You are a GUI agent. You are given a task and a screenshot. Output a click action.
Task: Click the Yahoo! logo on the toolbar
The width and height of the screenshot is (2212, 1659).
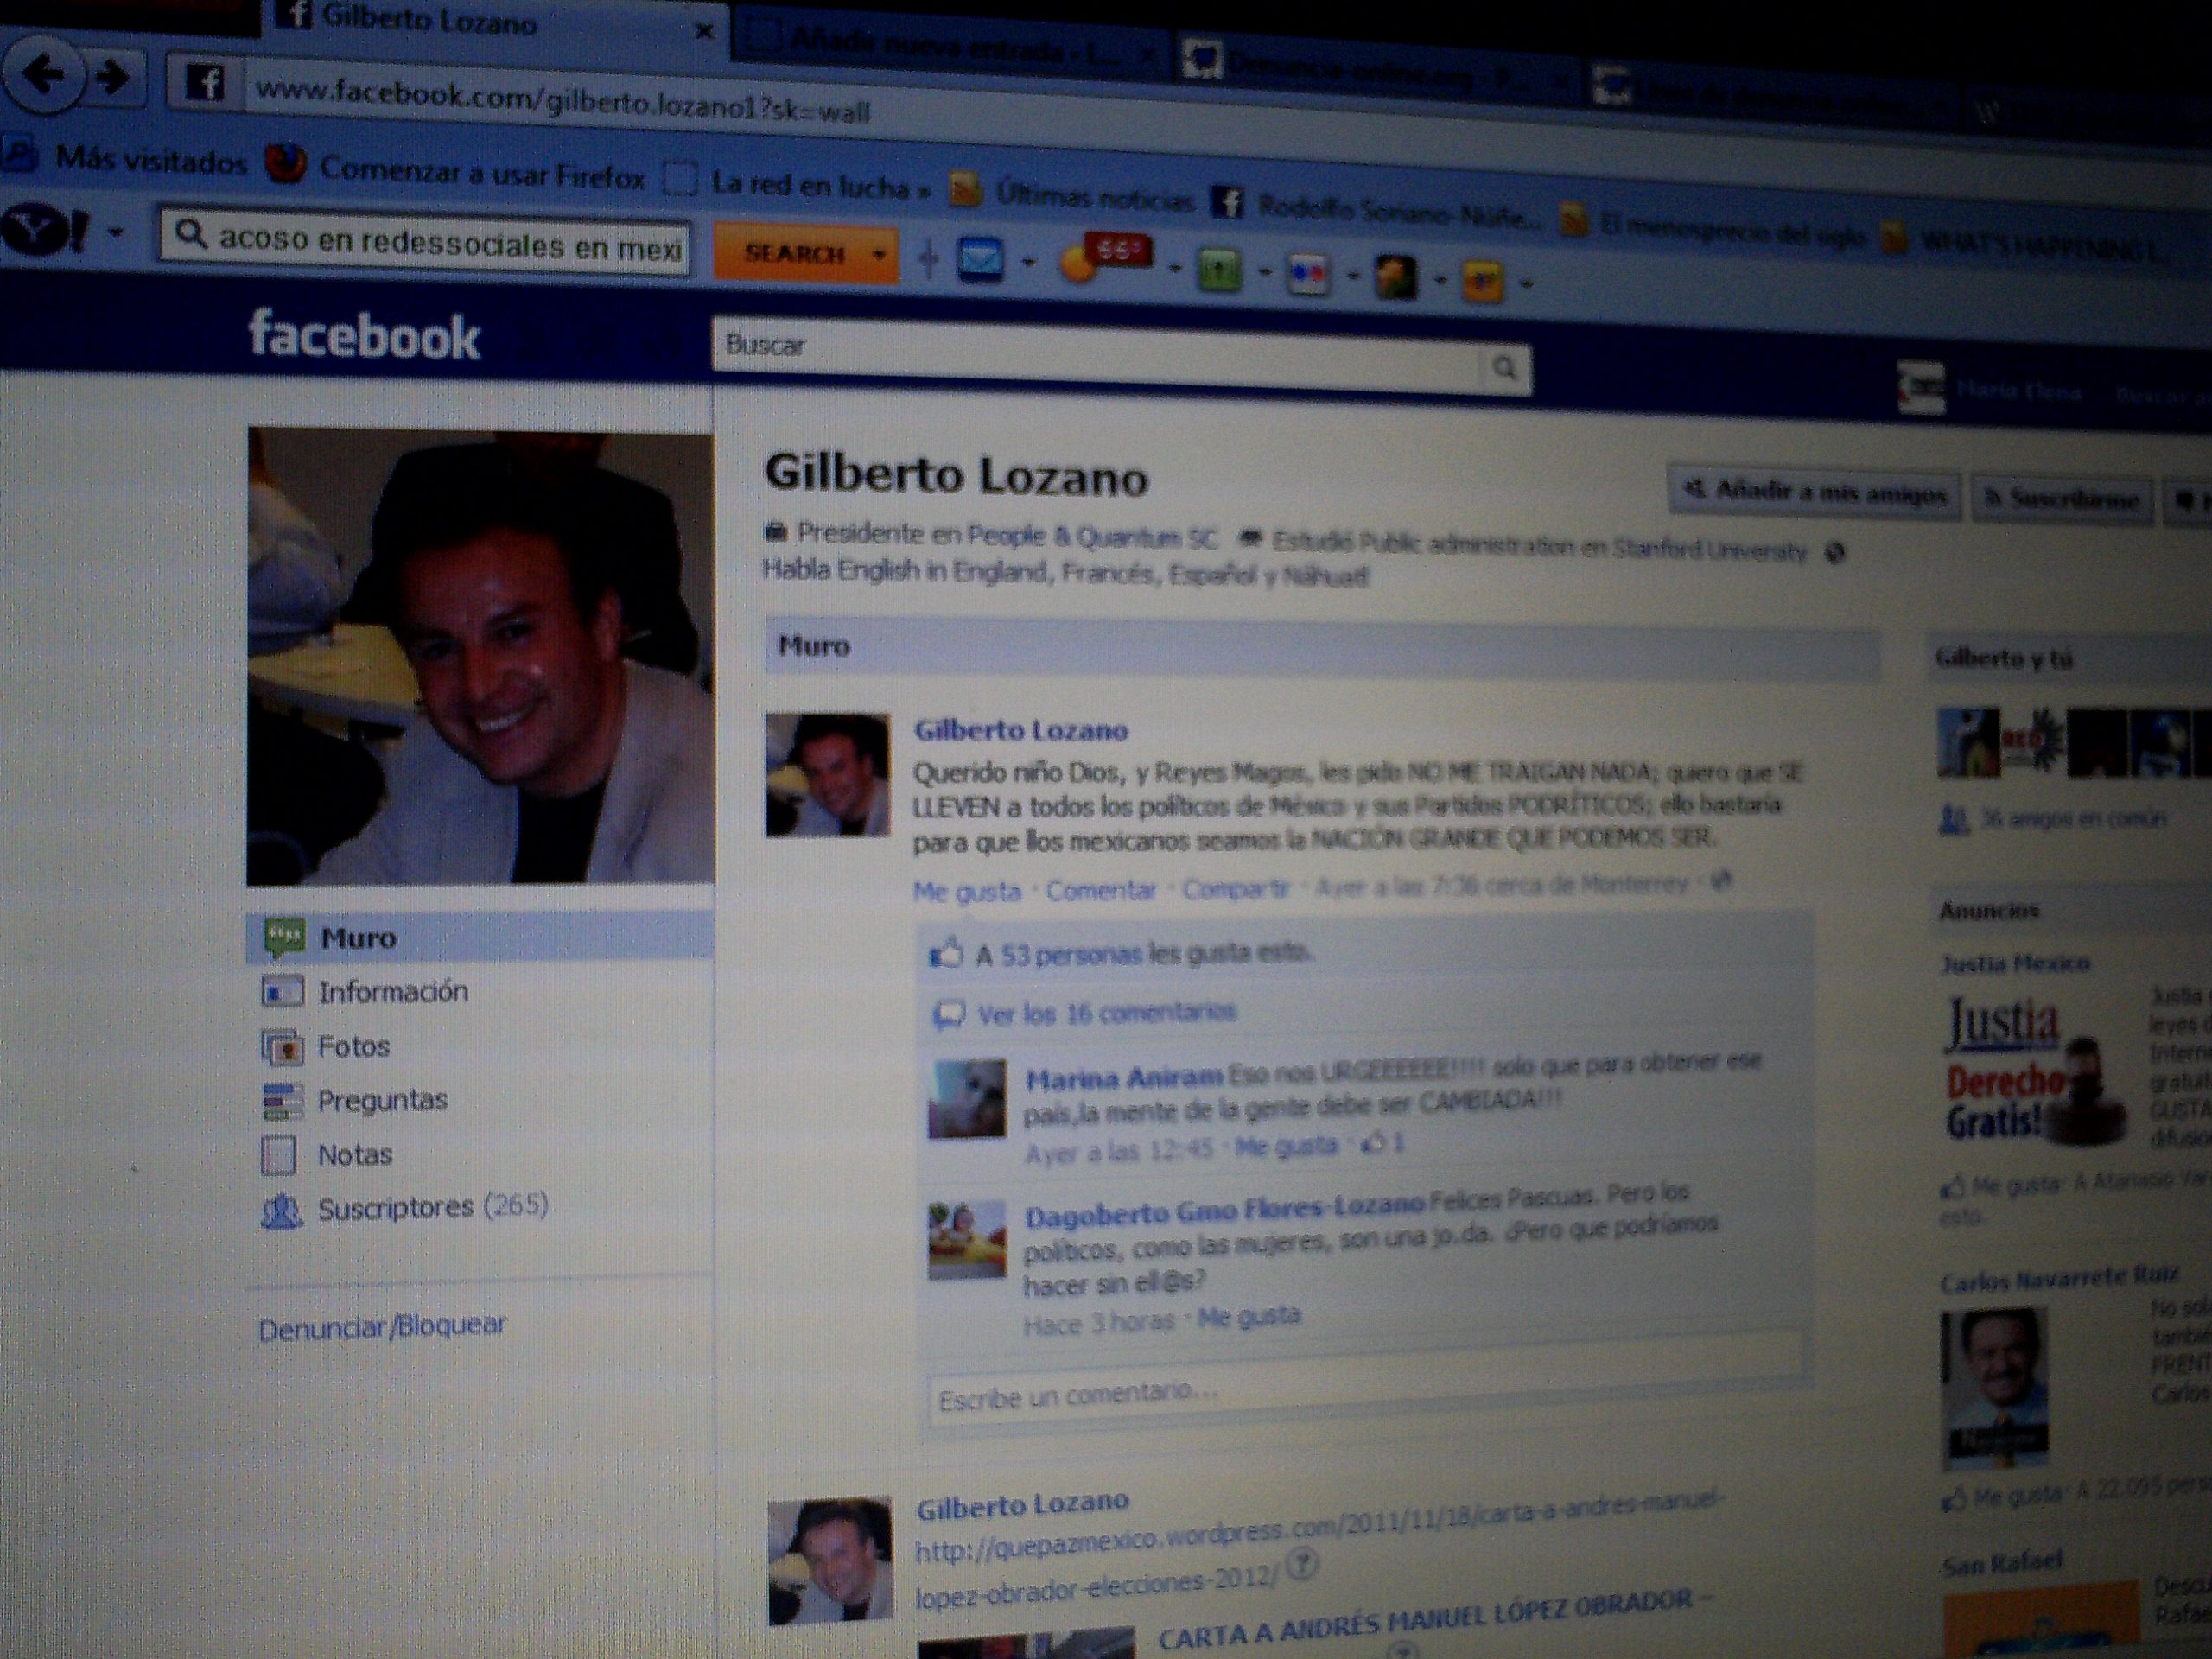click(x=45, y=230)
